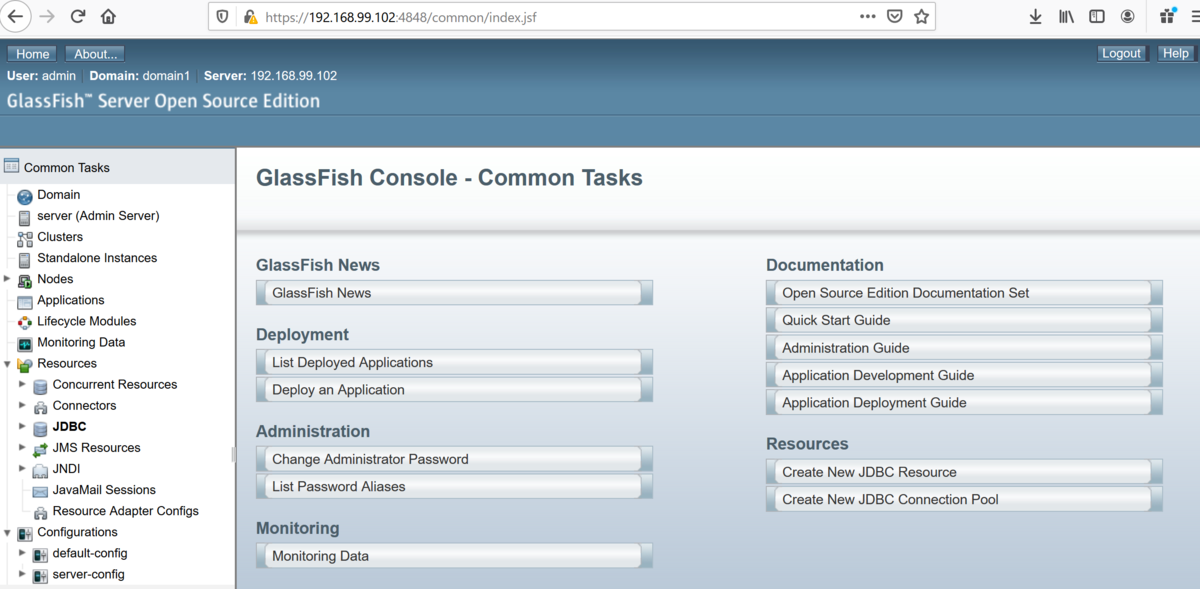The height and width of the screenshot is (589, 1200).
Task: Open the Help button
Action: [x=1176, y=53]
